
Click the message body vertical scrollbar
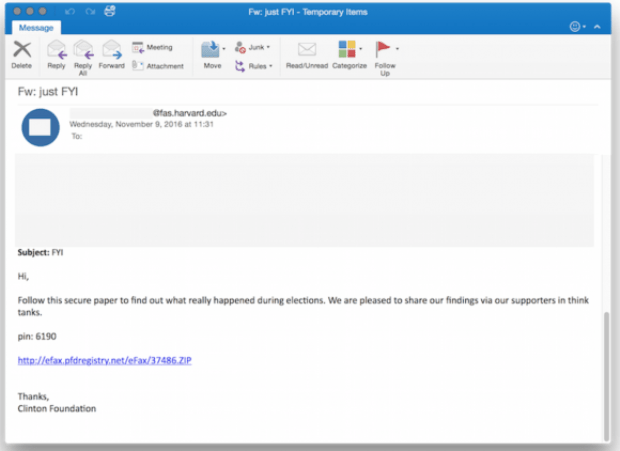pyautogui.click(x=607, y=376)
